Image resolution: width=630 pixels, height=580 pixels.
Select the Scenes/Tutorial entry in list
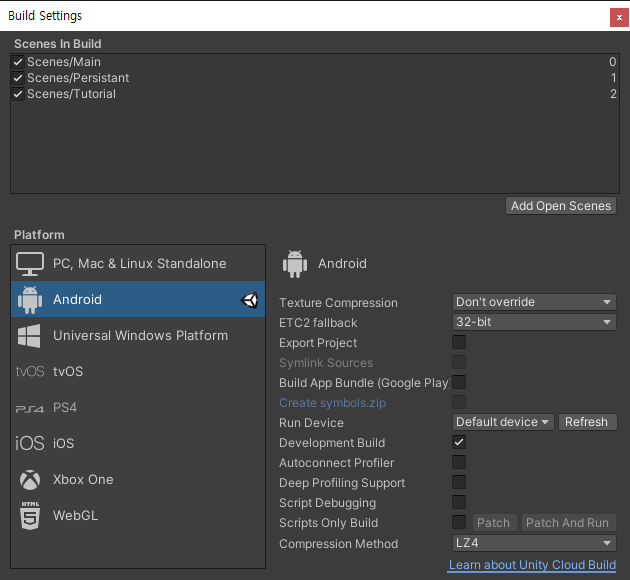[315, 94]
